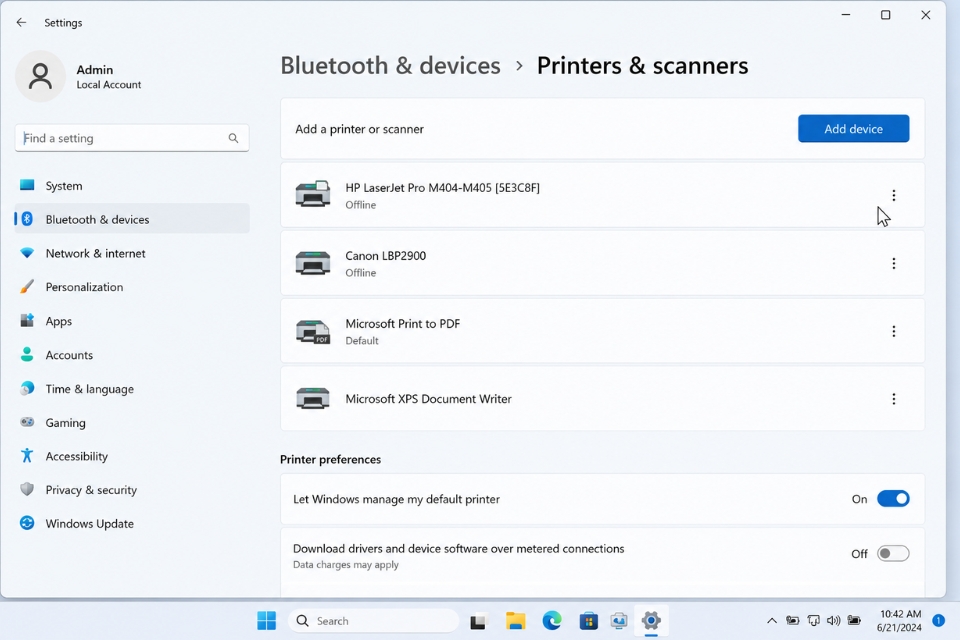960x640 pixels.
Task: Click the HP LaserJet Pro printer icon
Action: click(x=313, y=195)
